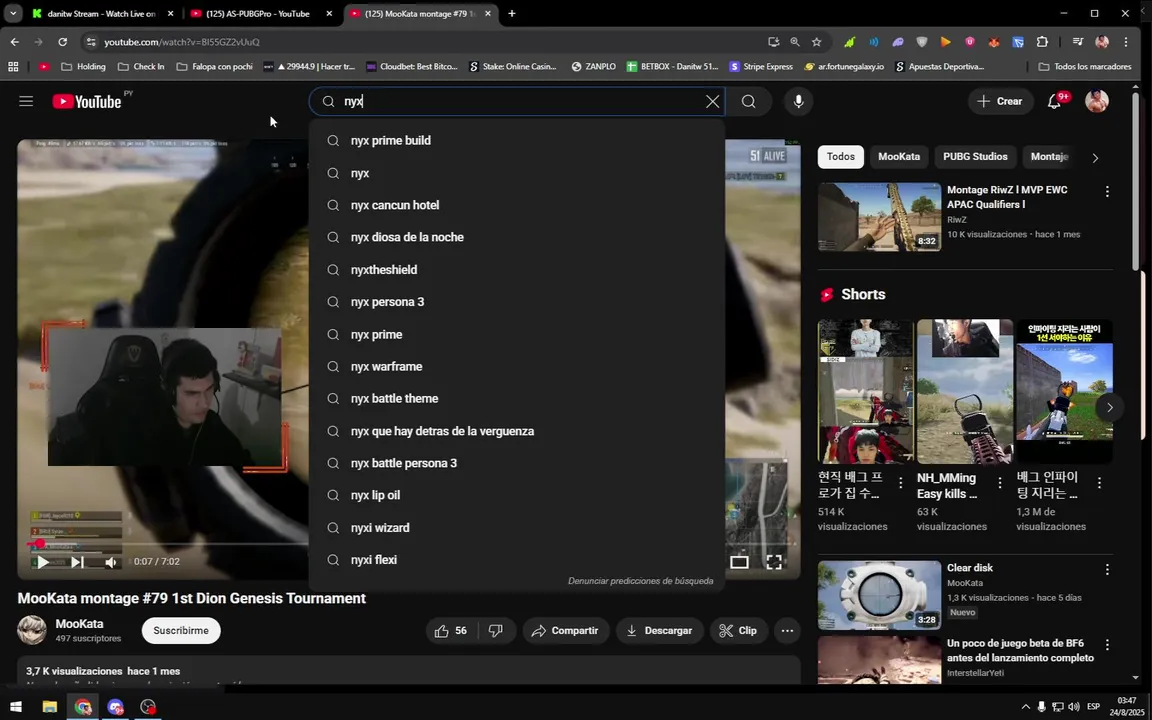Open the account avatar menu

[1097, 101]
